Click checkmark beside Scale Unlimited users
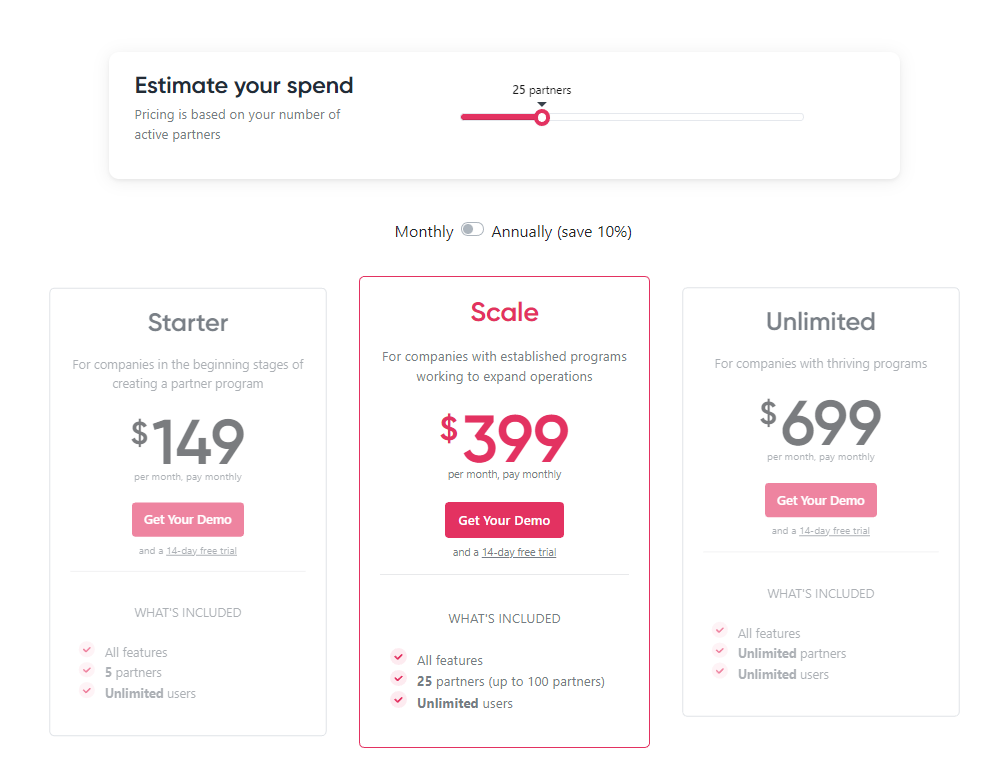The width and height of the screenshot is (1008, 781). coord(399,699)
